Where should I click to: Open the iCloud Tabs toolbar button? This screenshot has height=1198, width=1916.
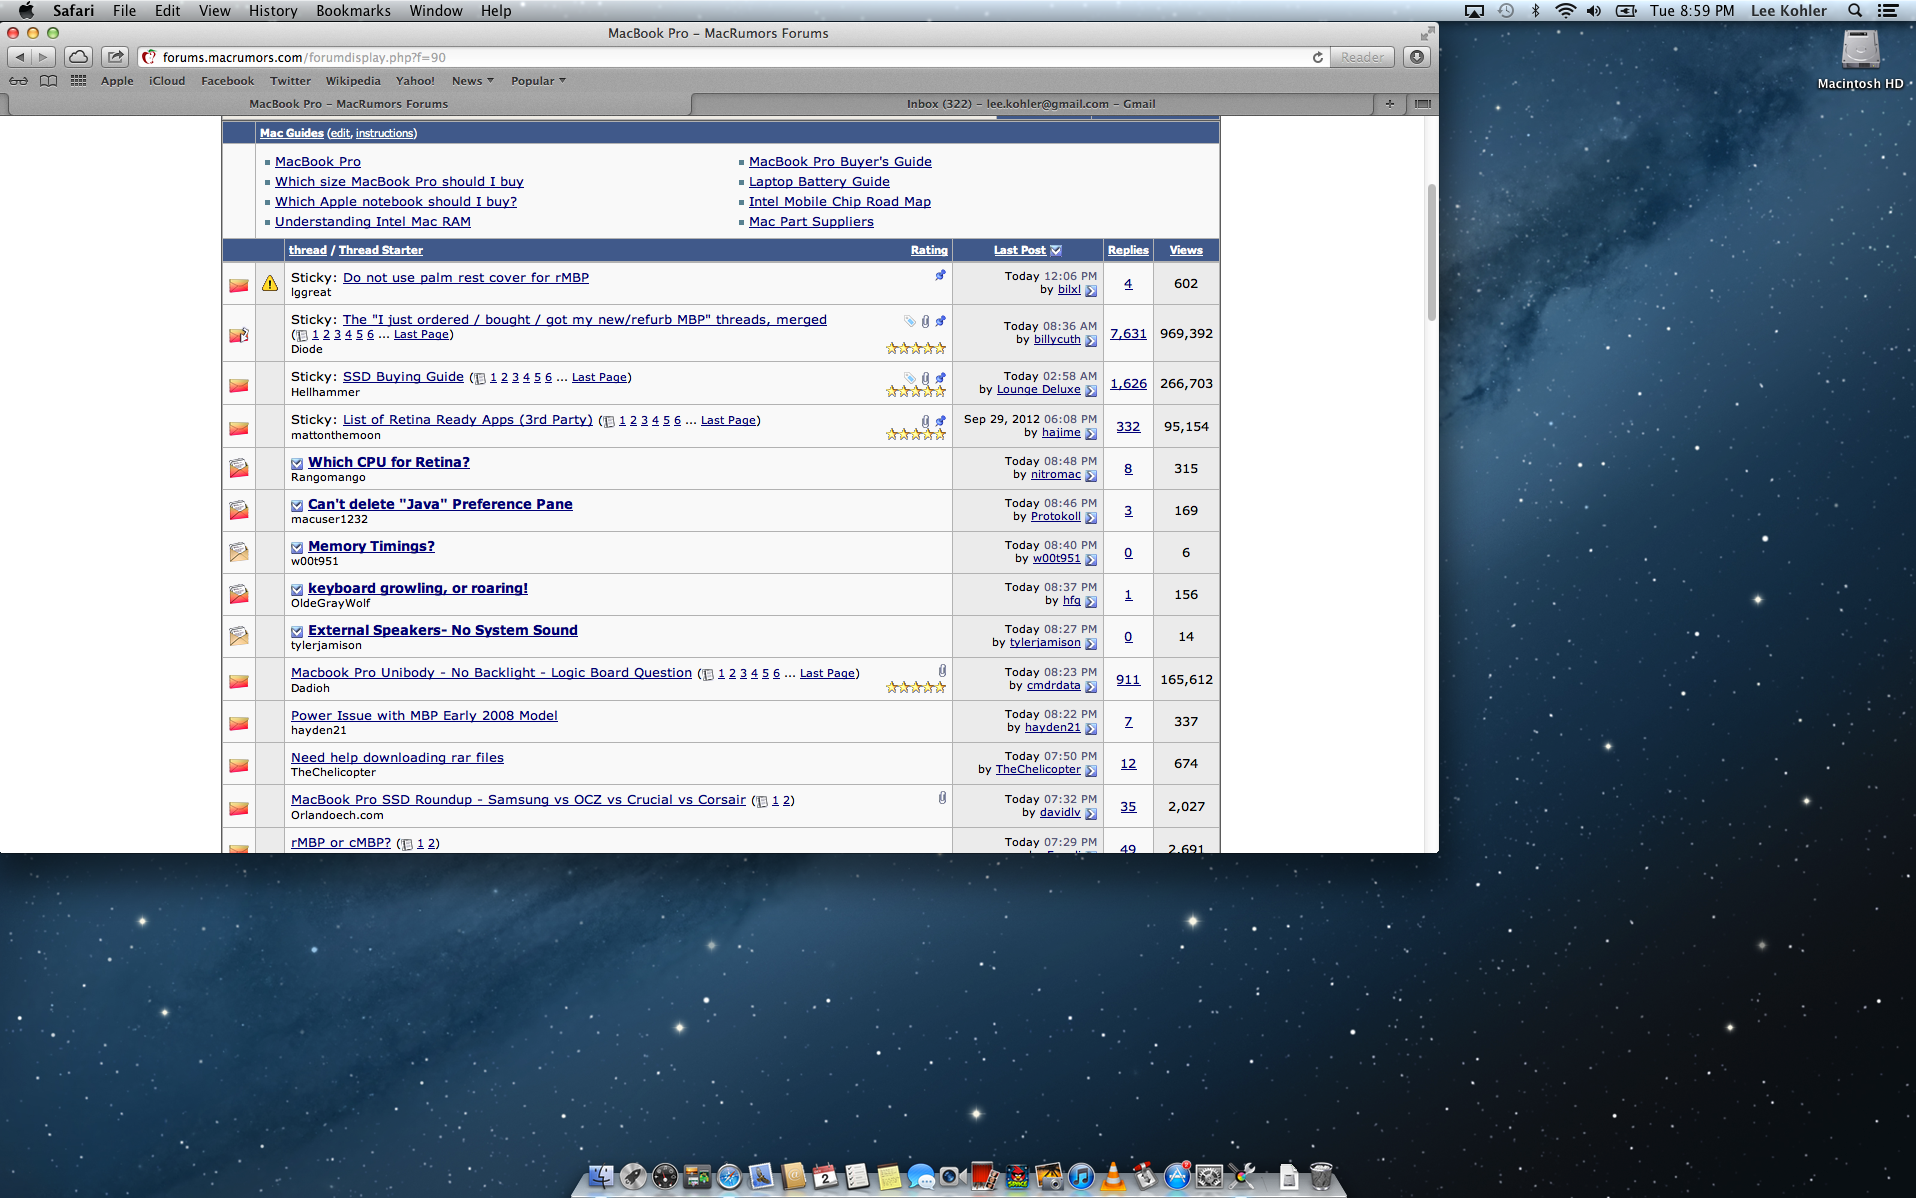(79, 57)
